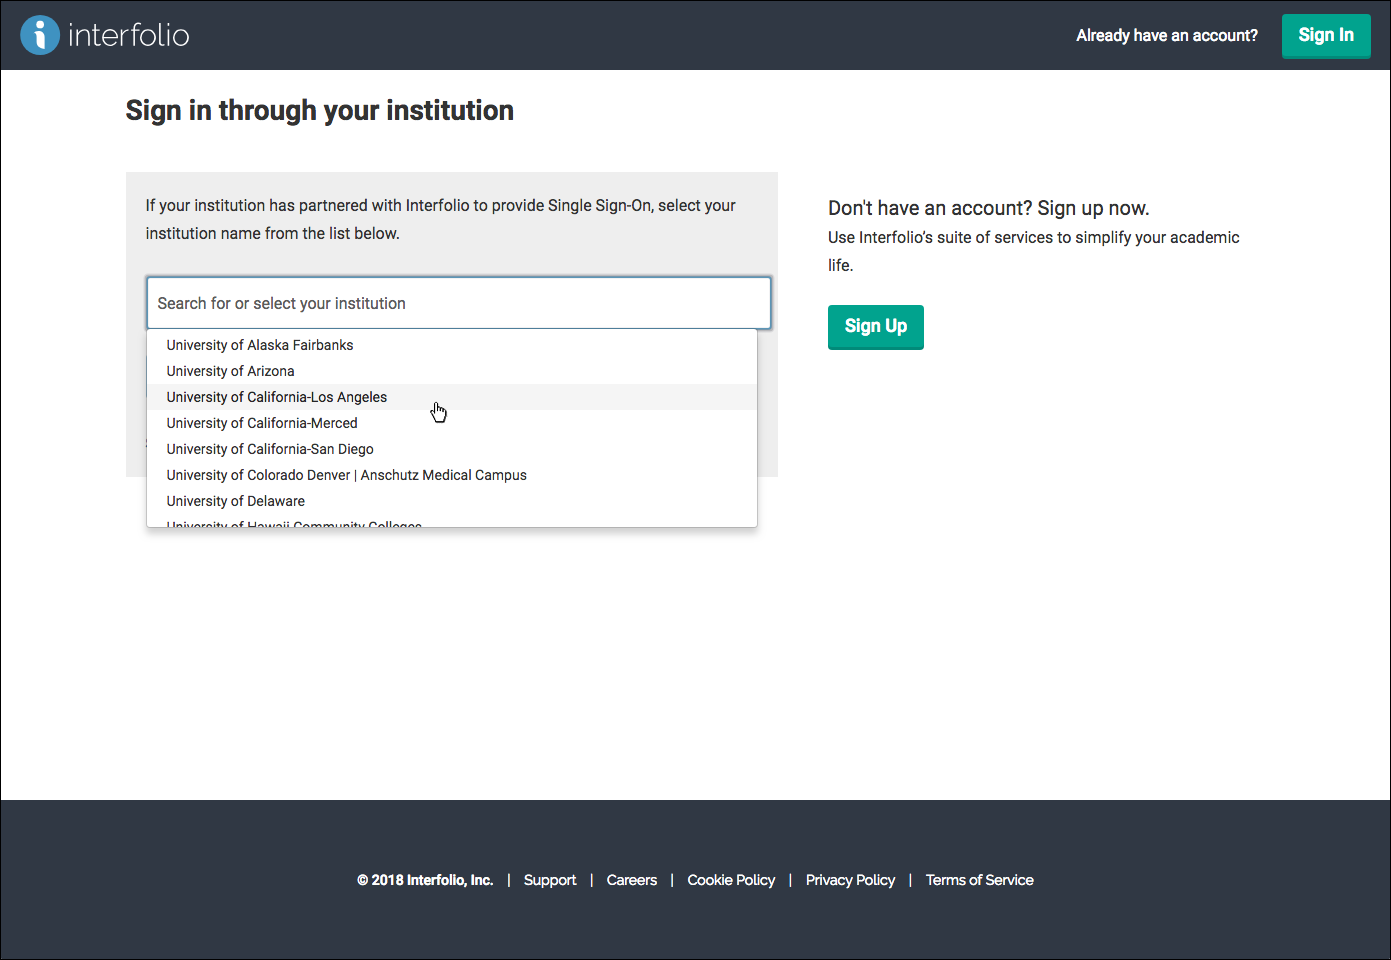Click the Interfolio logo icon
Screen dimensions: 1391x960
pyautogui.click(x=40, y=35)
